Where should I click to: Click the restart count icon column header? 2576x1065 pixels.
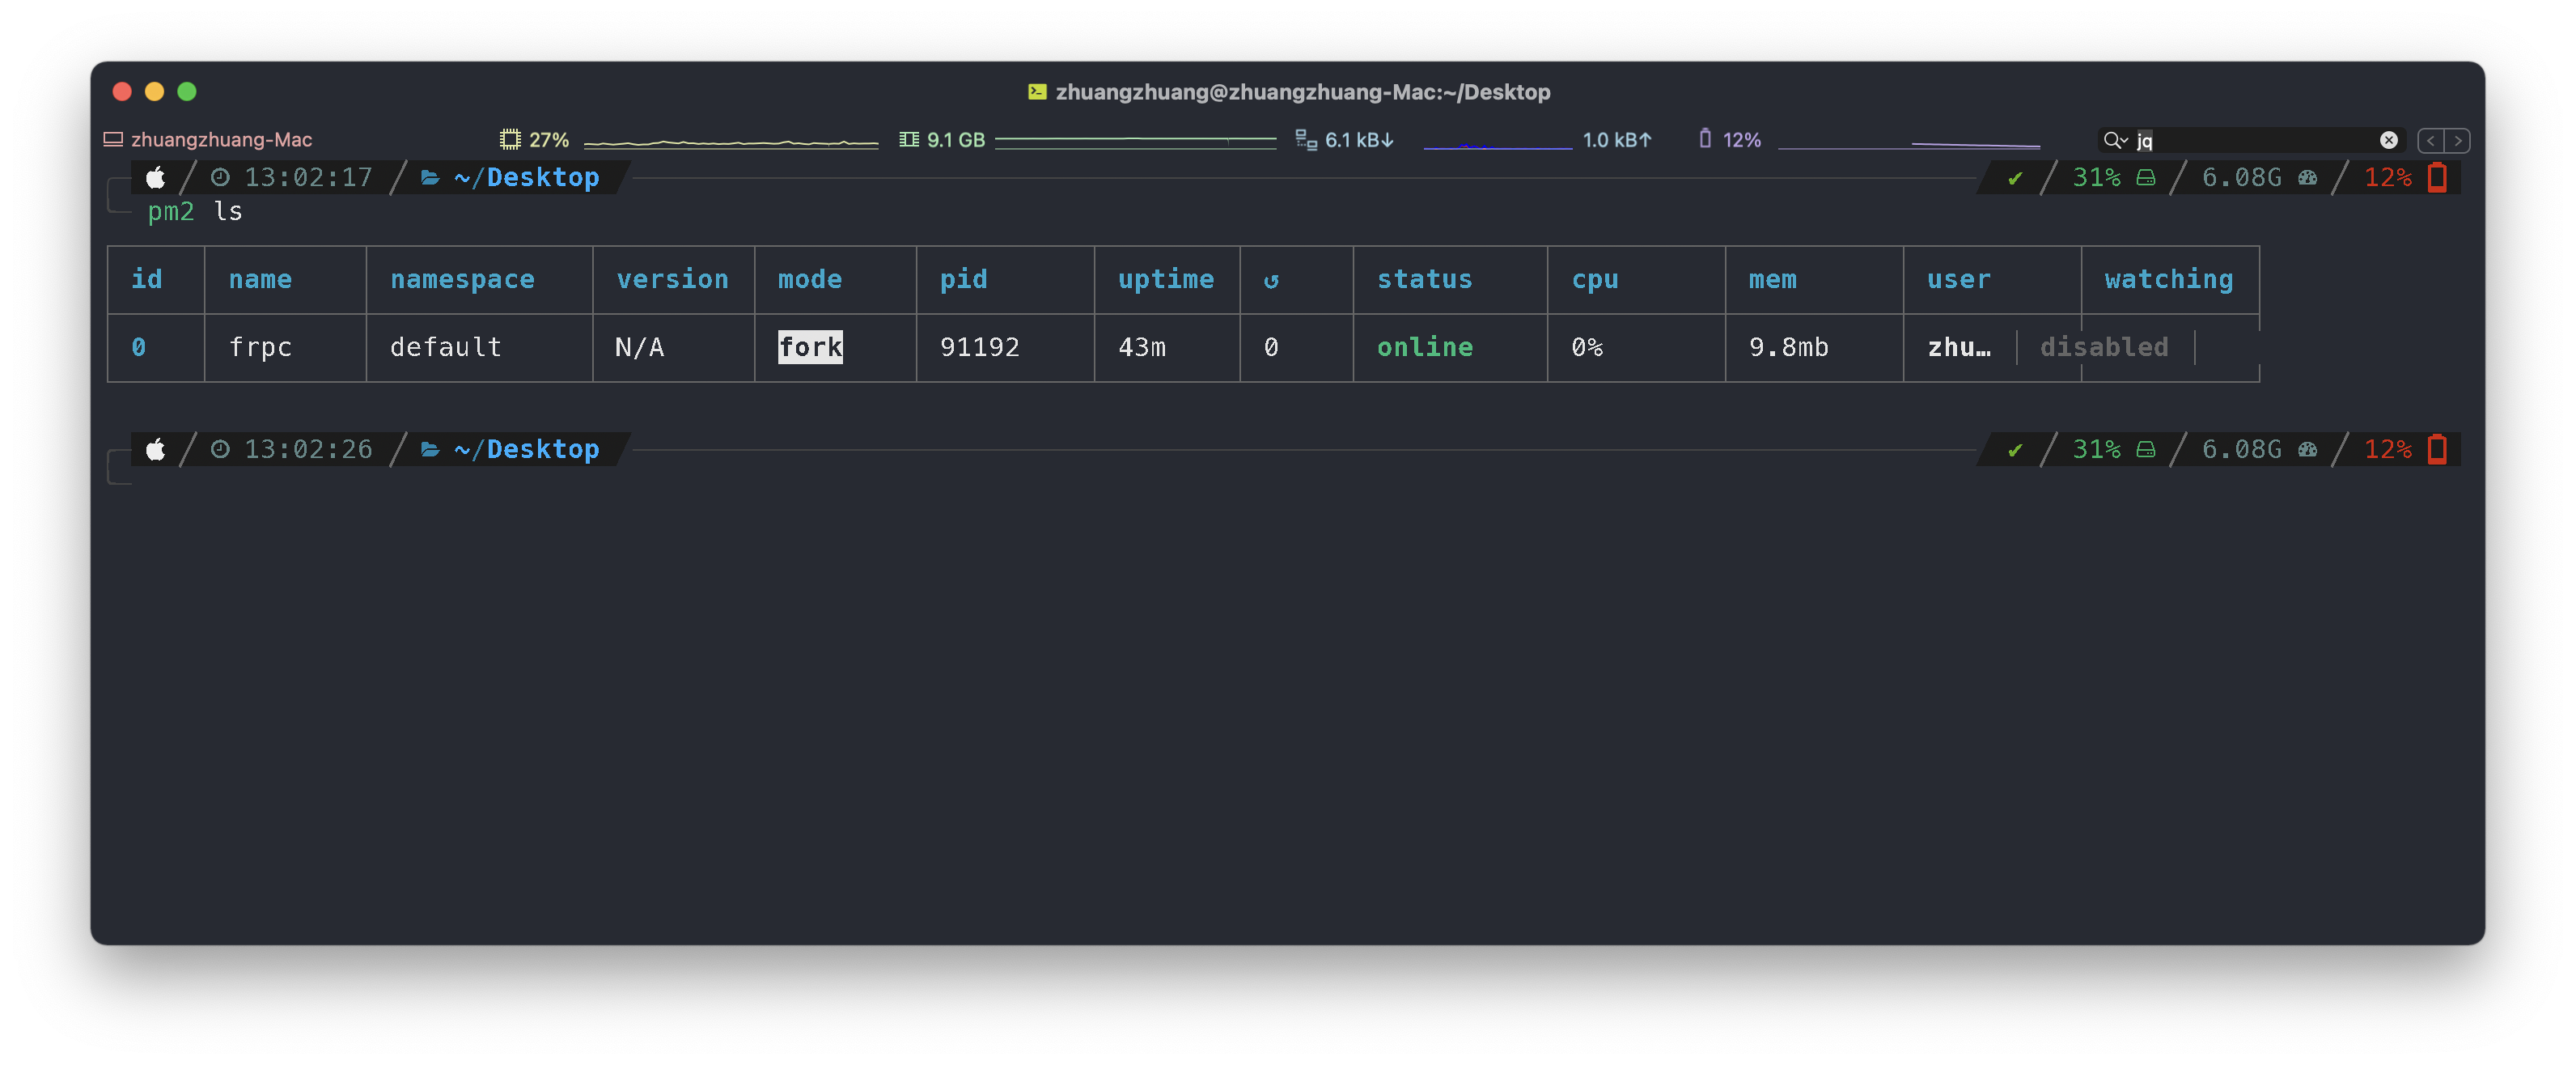(1271, 281)
